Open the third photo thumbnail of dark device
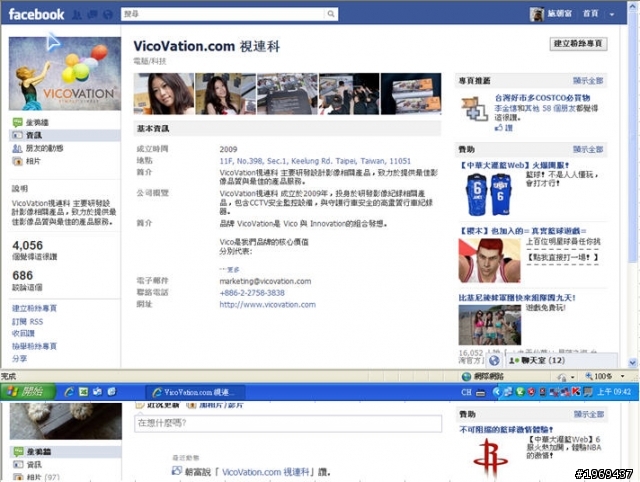 coord(287,94)
